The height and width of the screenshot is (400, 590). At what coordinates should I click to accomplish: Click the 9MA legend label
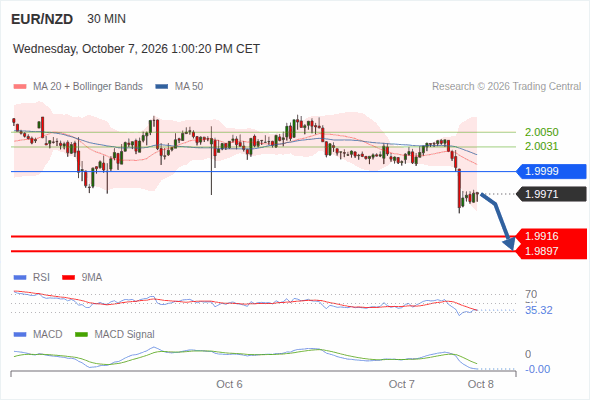92,278
